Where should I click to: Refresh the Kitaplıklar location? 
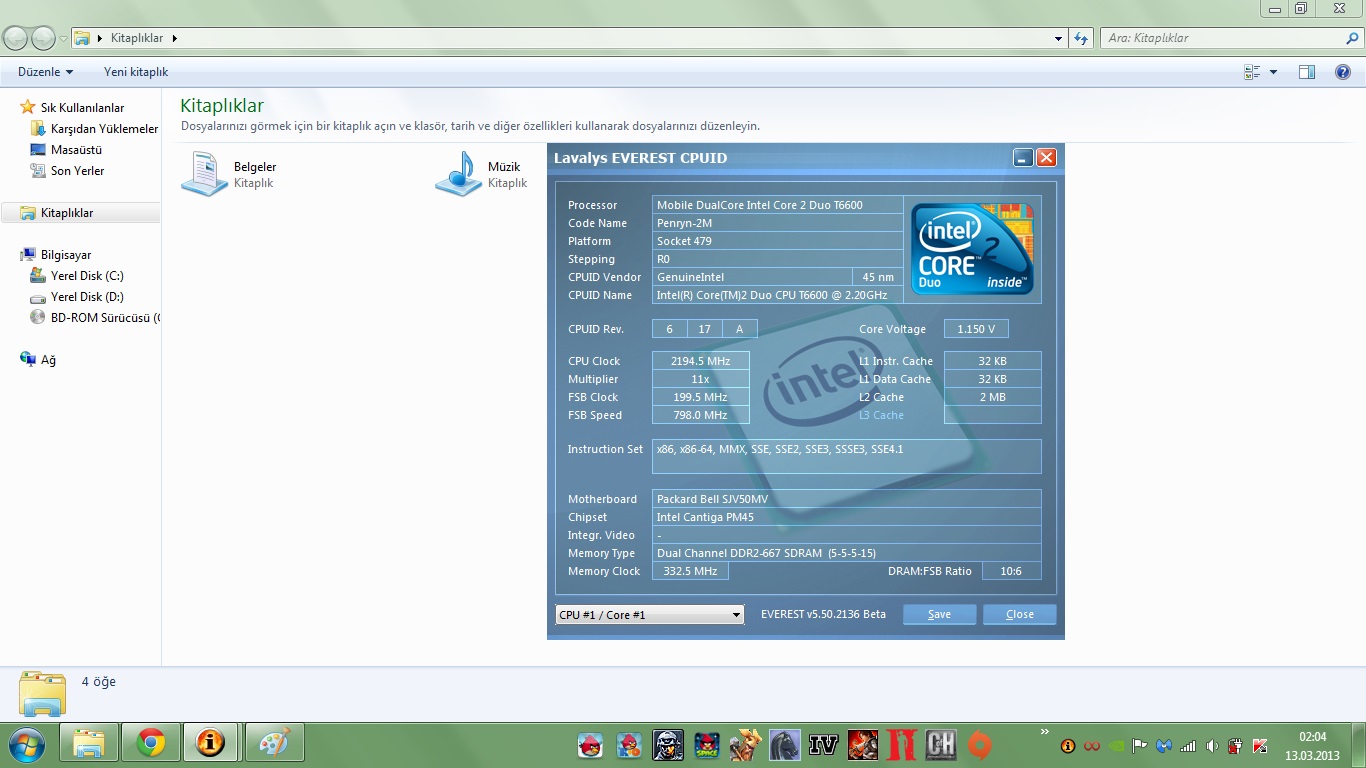(x=1080, y=38)
